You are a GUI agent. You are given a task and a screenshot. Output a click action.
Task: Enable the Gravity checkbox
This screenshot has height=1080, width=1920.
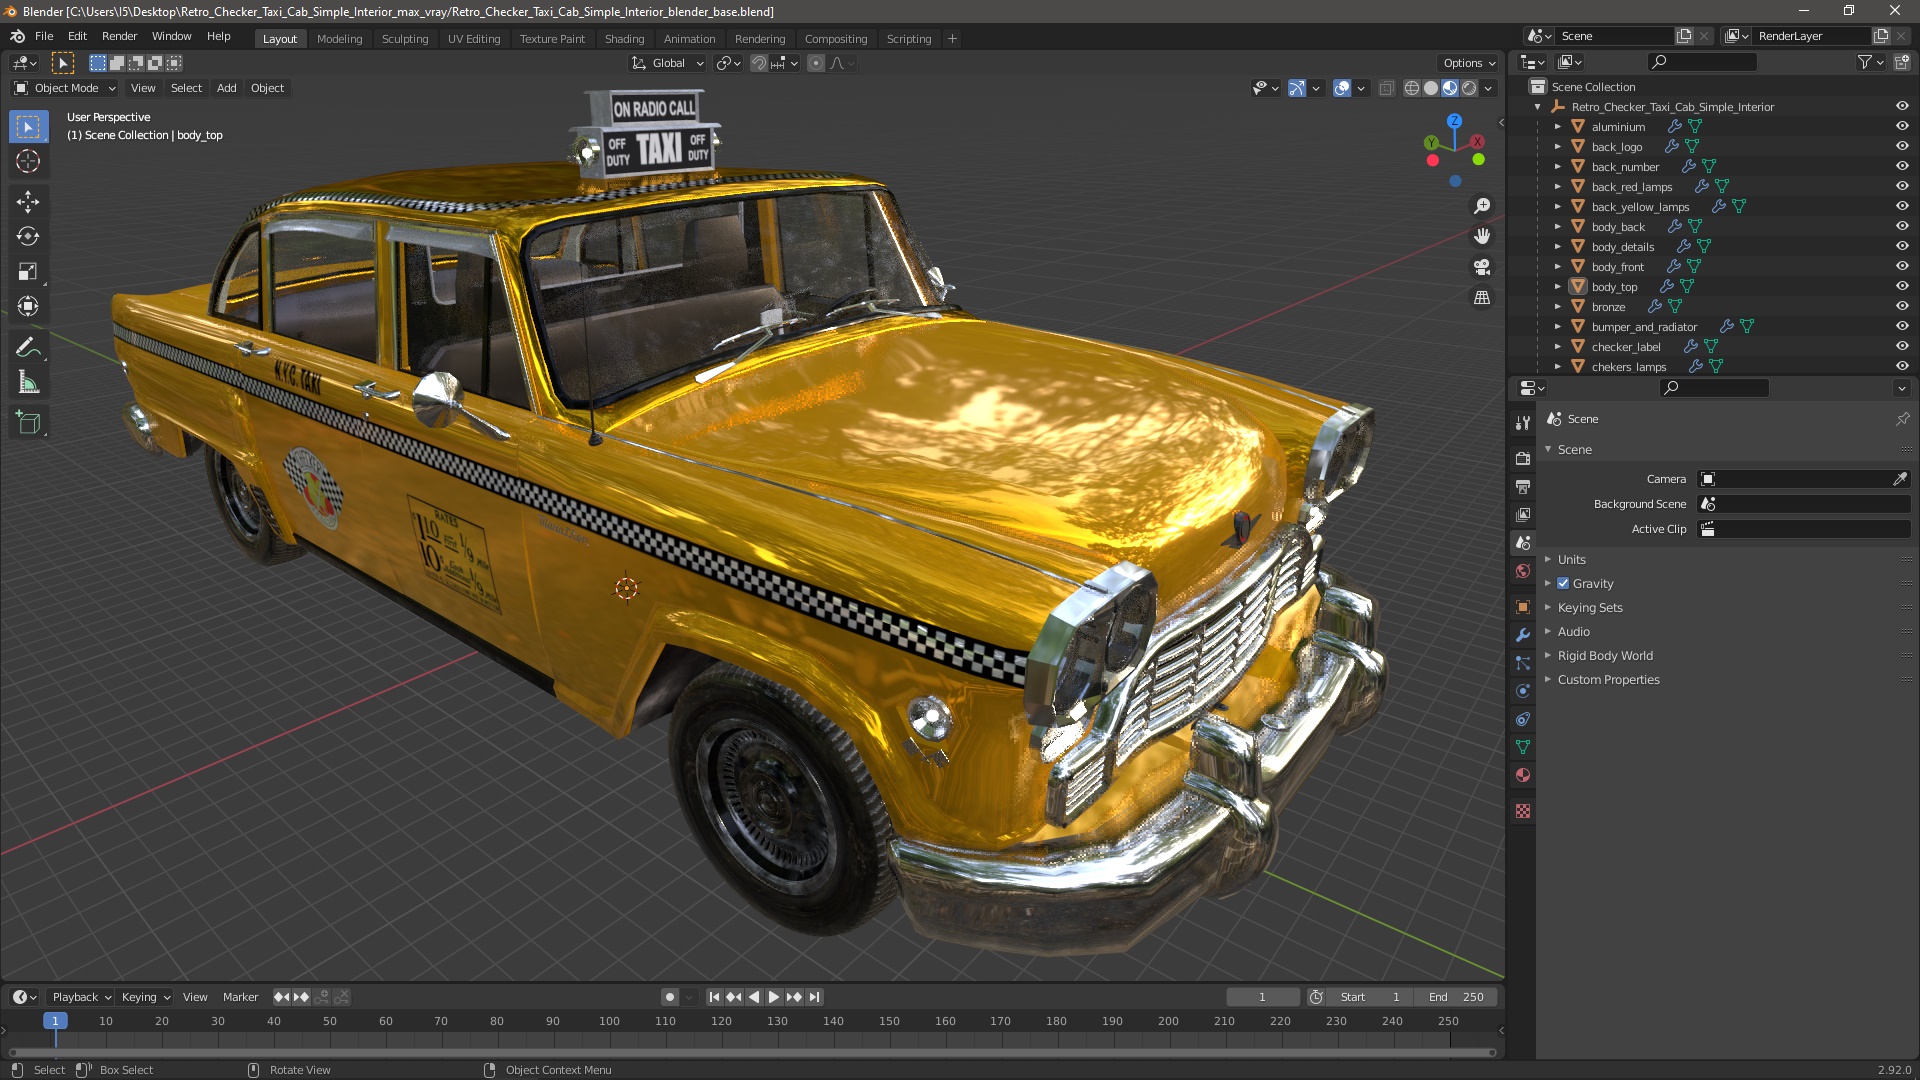[x=1563, y=583]
